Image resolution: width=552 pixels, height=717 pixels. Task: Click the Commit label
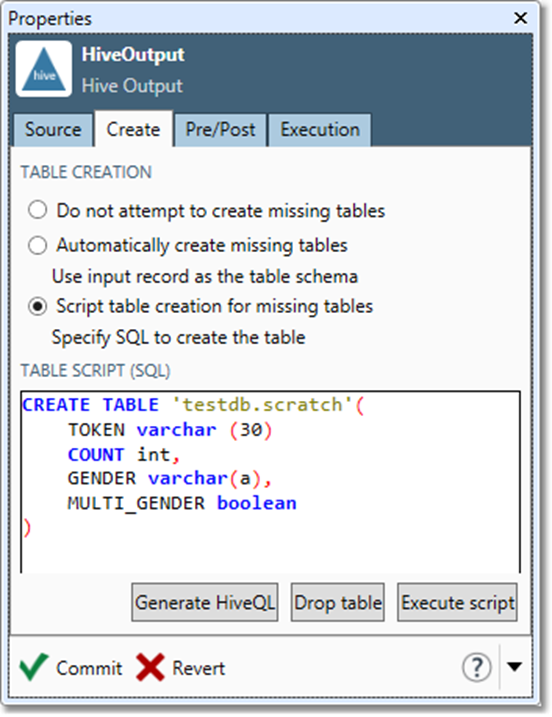click(89, 668)
